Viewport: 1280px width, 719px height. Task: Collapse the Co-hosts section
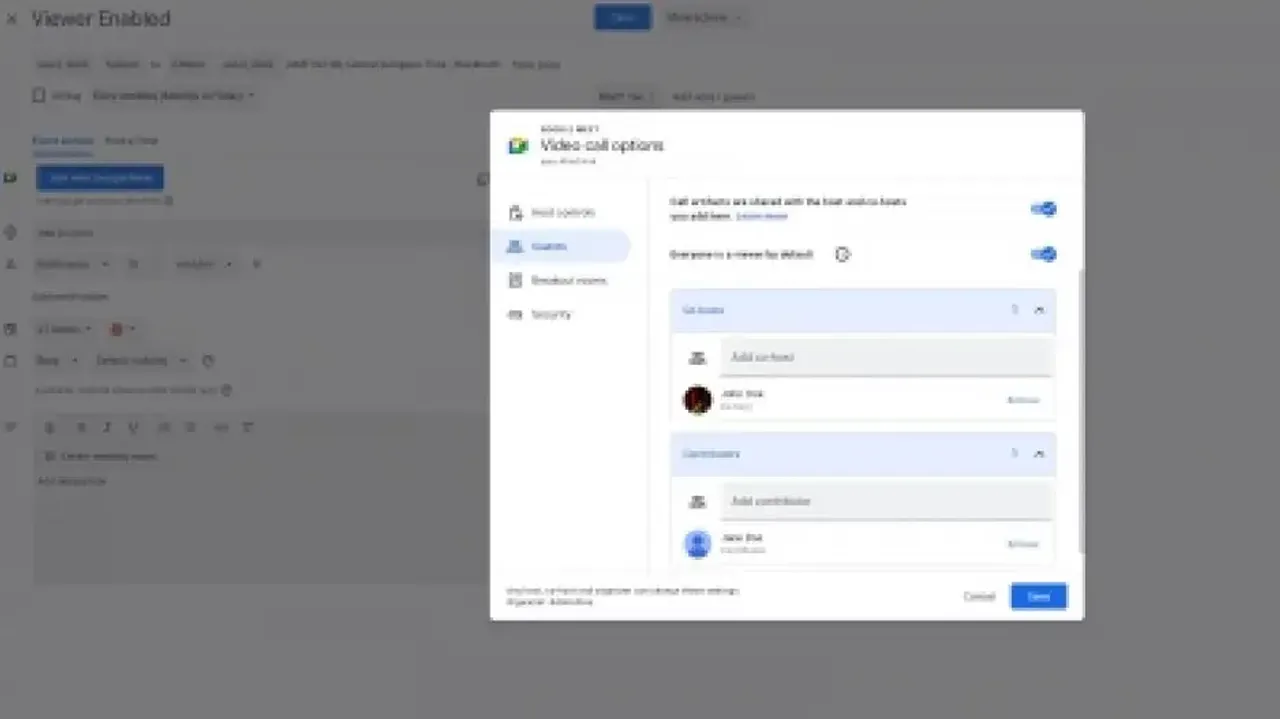pos(1039,310)
